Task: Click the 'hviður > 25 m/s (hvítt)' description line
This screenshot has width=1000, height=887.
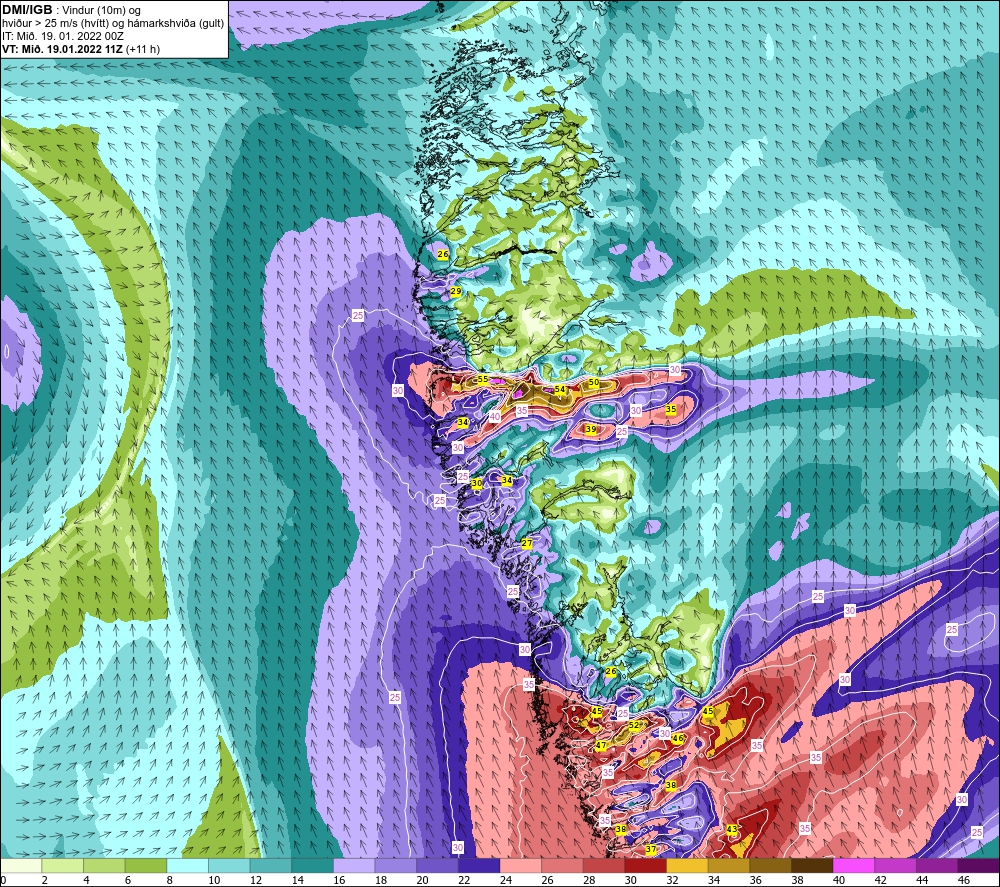Action: point(113,24)
